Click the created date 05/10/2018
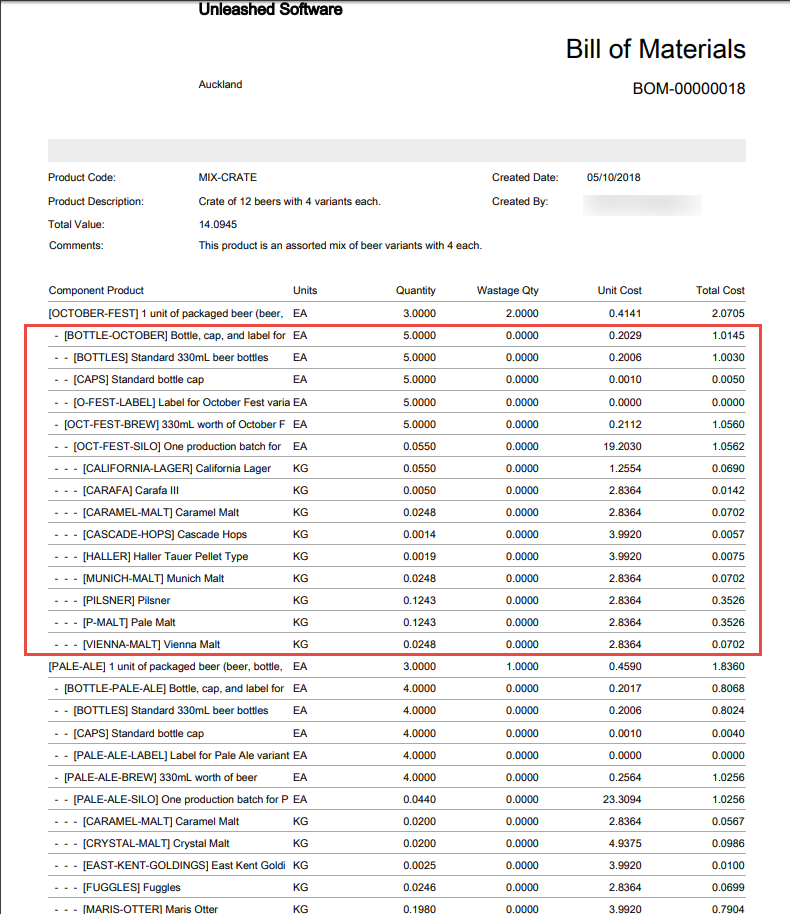This screenshot has width=790, height=914. [x=613, y=177]
